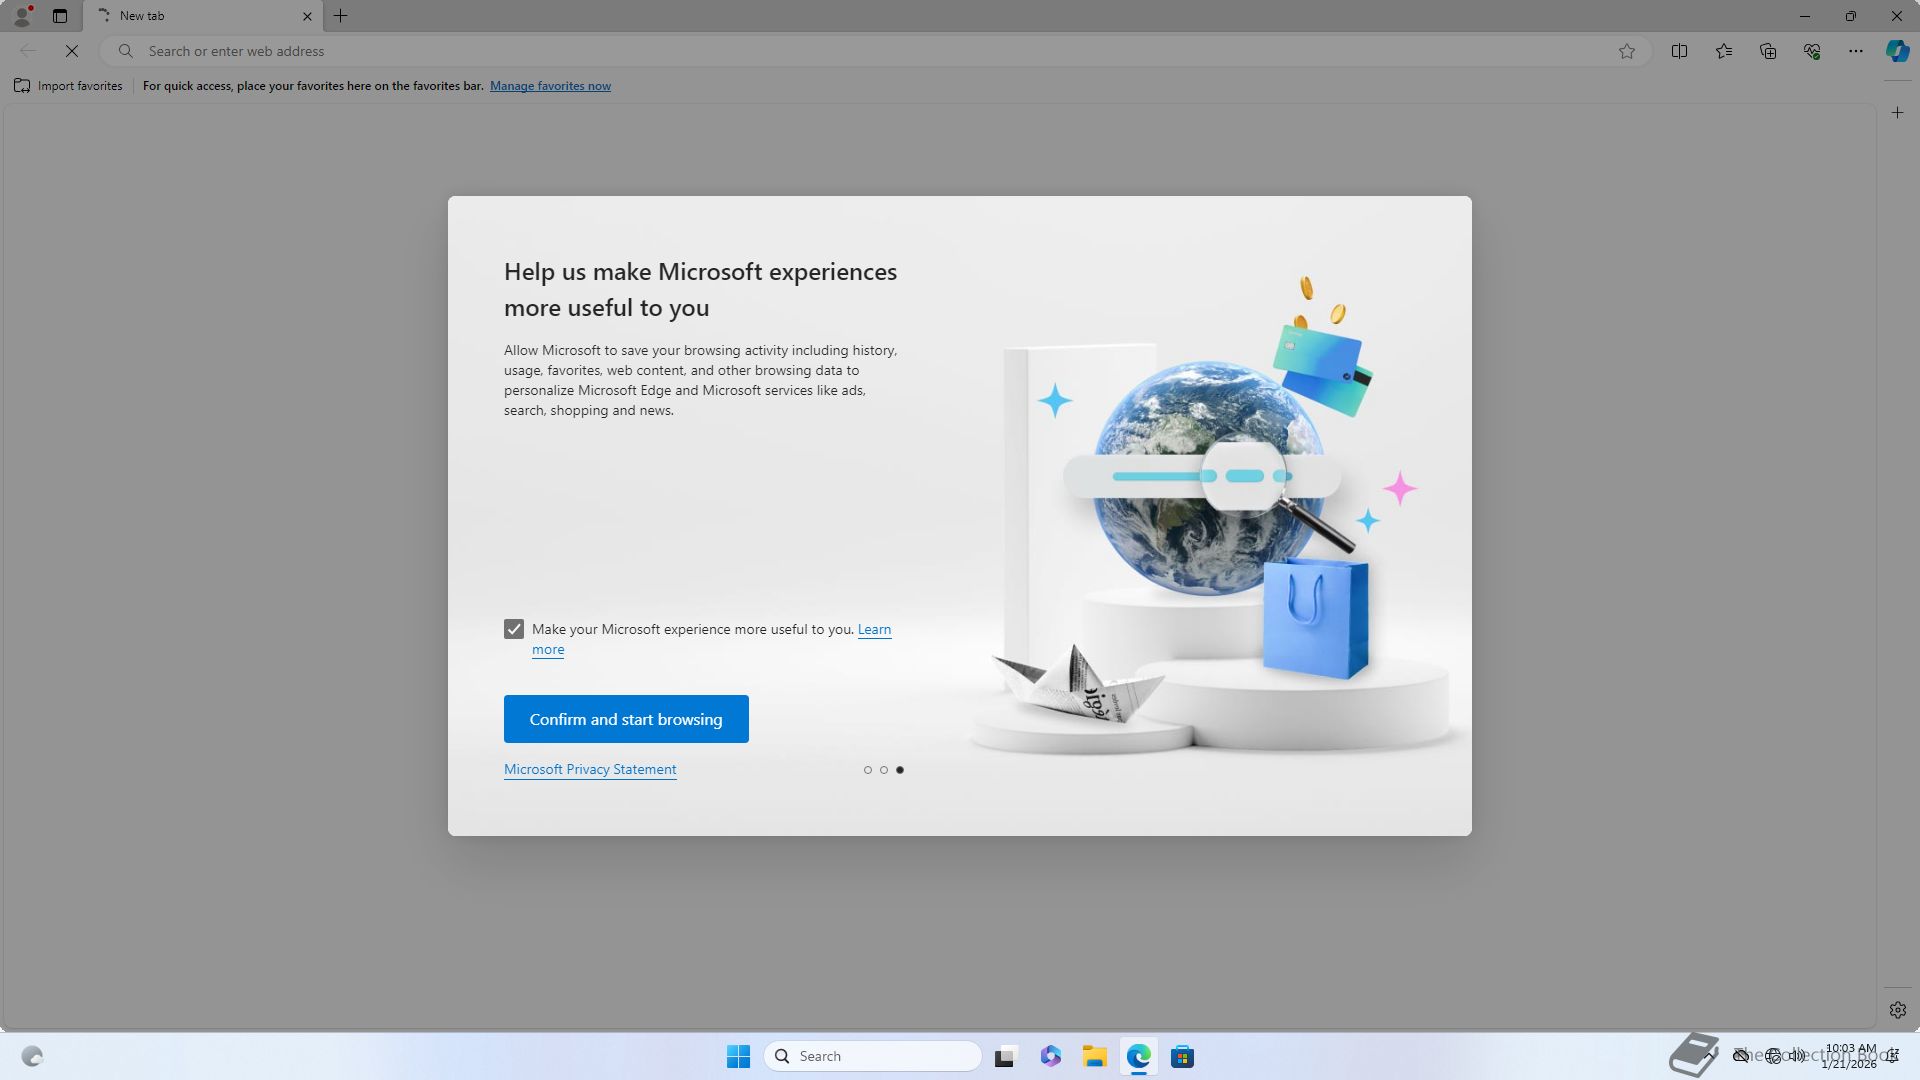Click the Windows taskbar Search box
Image resolution: width=1920 pixels, height=1080 pixels.
(872, 1056)
